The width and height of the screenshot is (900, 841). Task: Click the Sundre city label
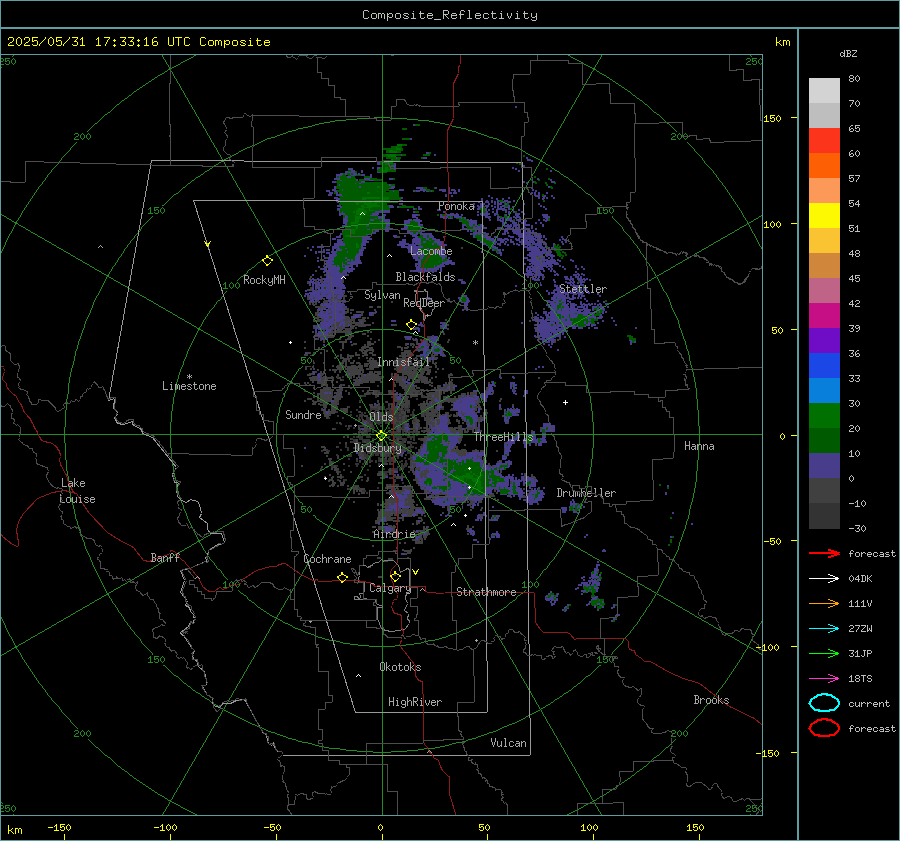303,415
